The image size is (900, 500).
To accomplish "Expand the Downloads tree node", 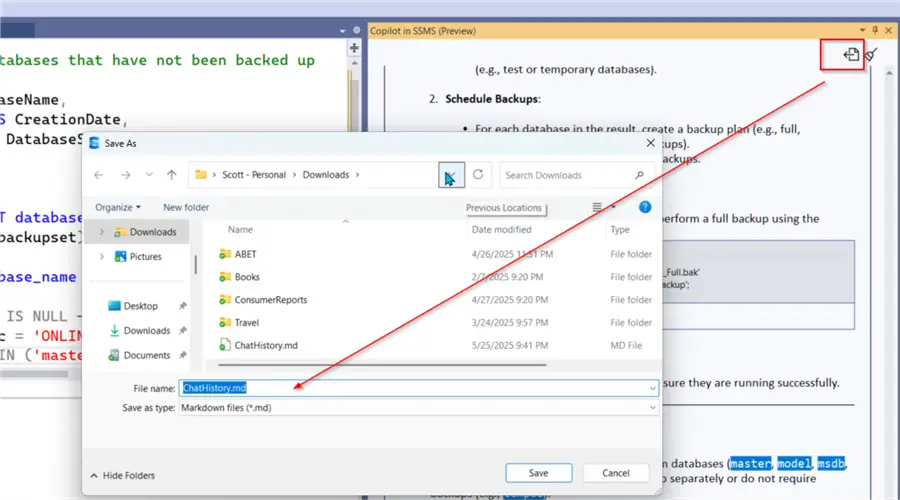I will click(x=102, y=232).
